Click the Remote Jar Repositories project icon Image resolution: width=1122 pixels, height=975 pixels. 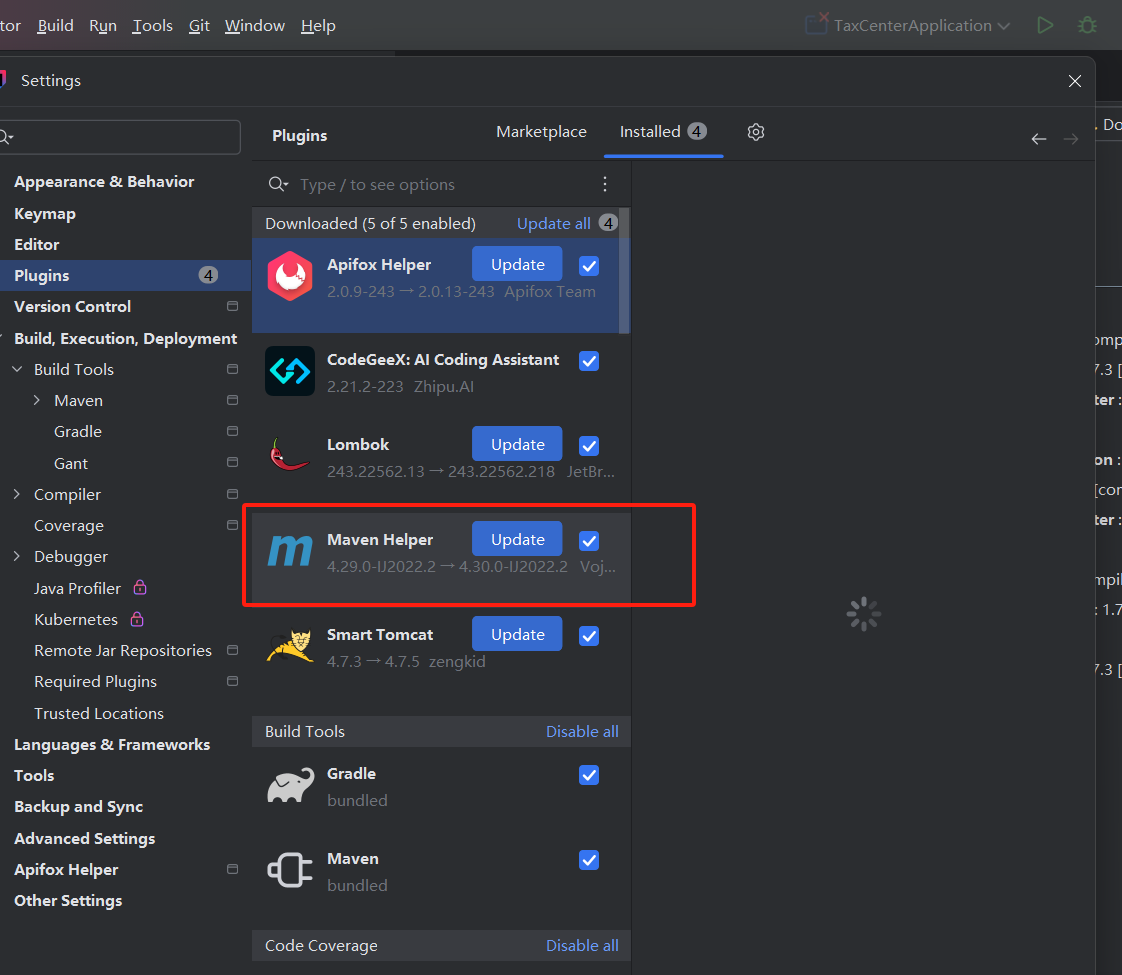233,650
